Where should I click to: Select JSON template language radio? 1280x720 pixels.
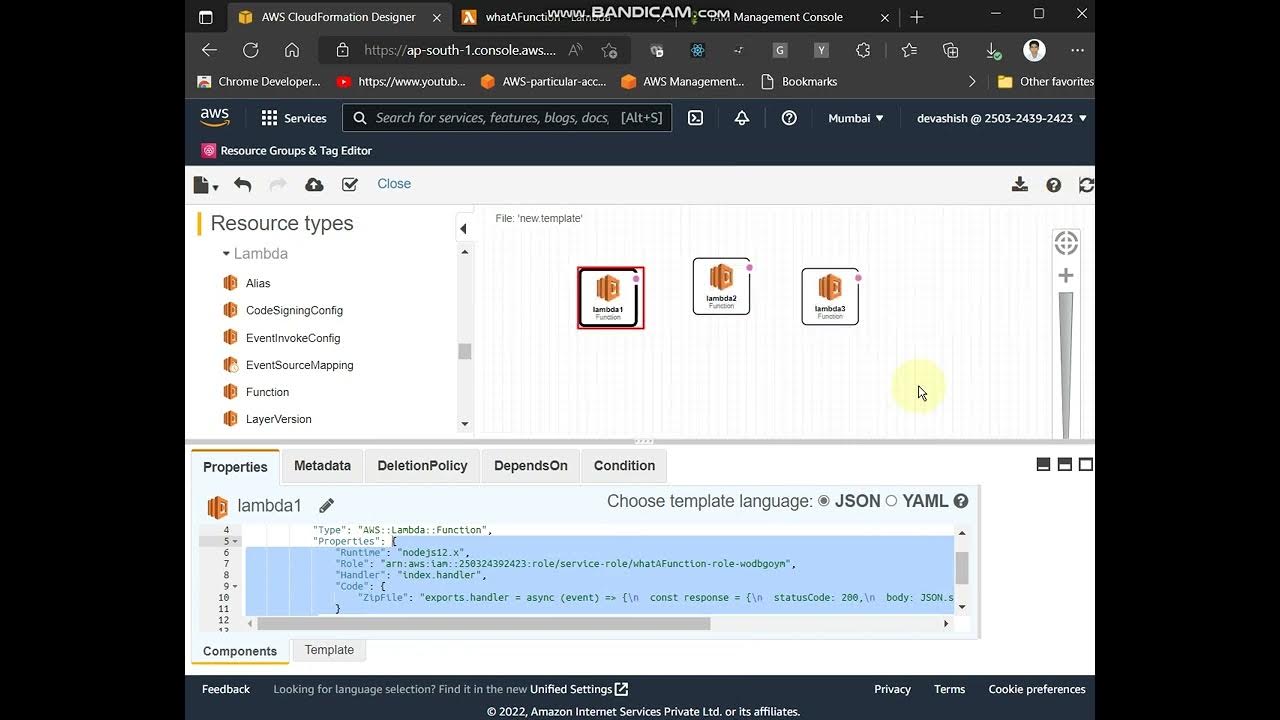coord(824,501)
